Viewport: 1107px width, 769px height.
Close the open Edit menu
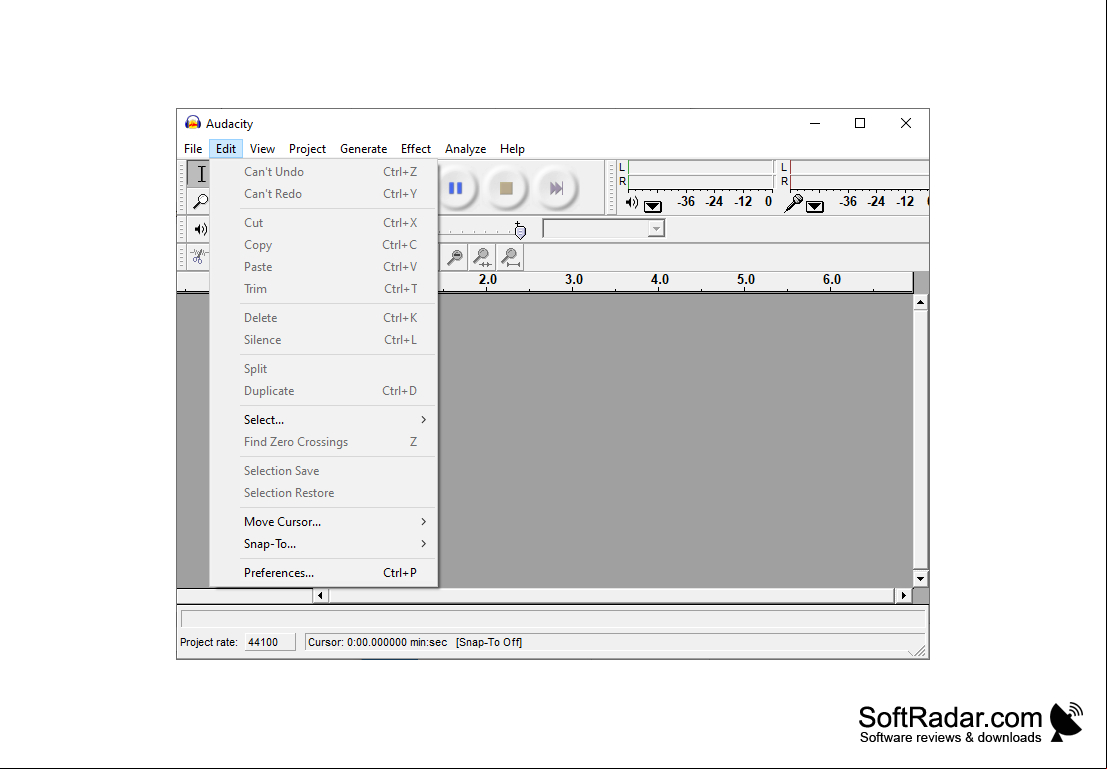226,148
